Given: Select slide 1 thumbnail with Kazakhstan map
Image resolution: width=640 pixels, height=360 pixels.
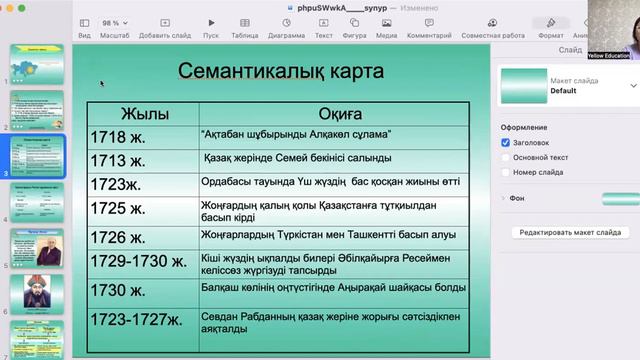Looking at the screenshot, I should pos(37,64).
